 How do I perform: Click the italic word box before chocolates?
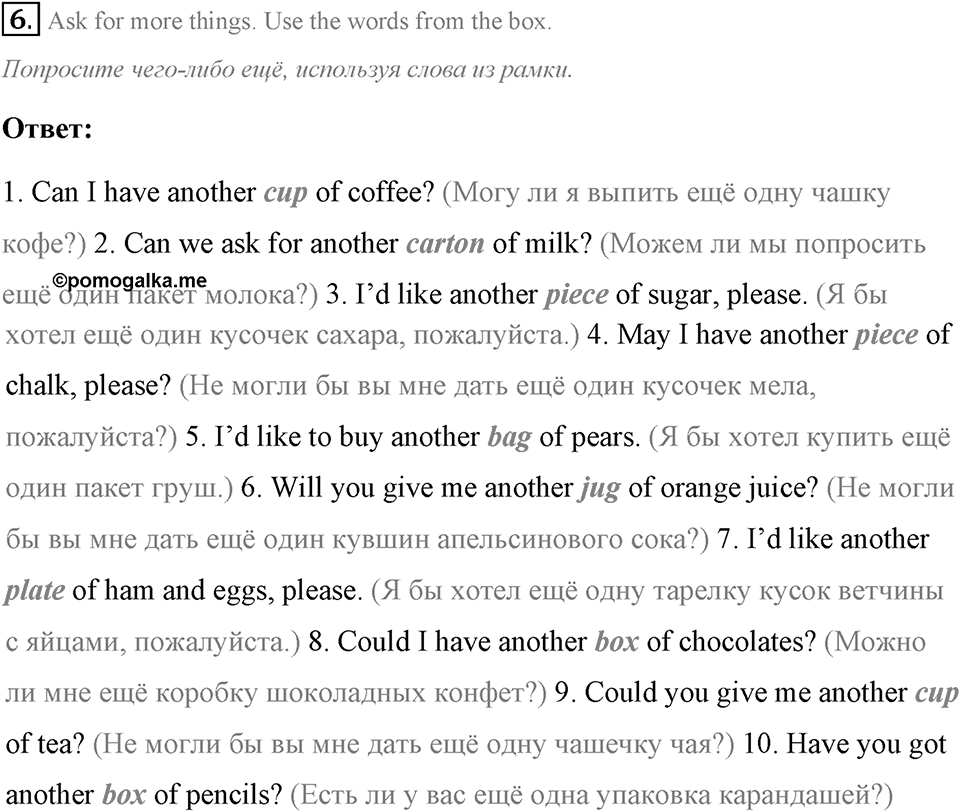click(617, 642)
